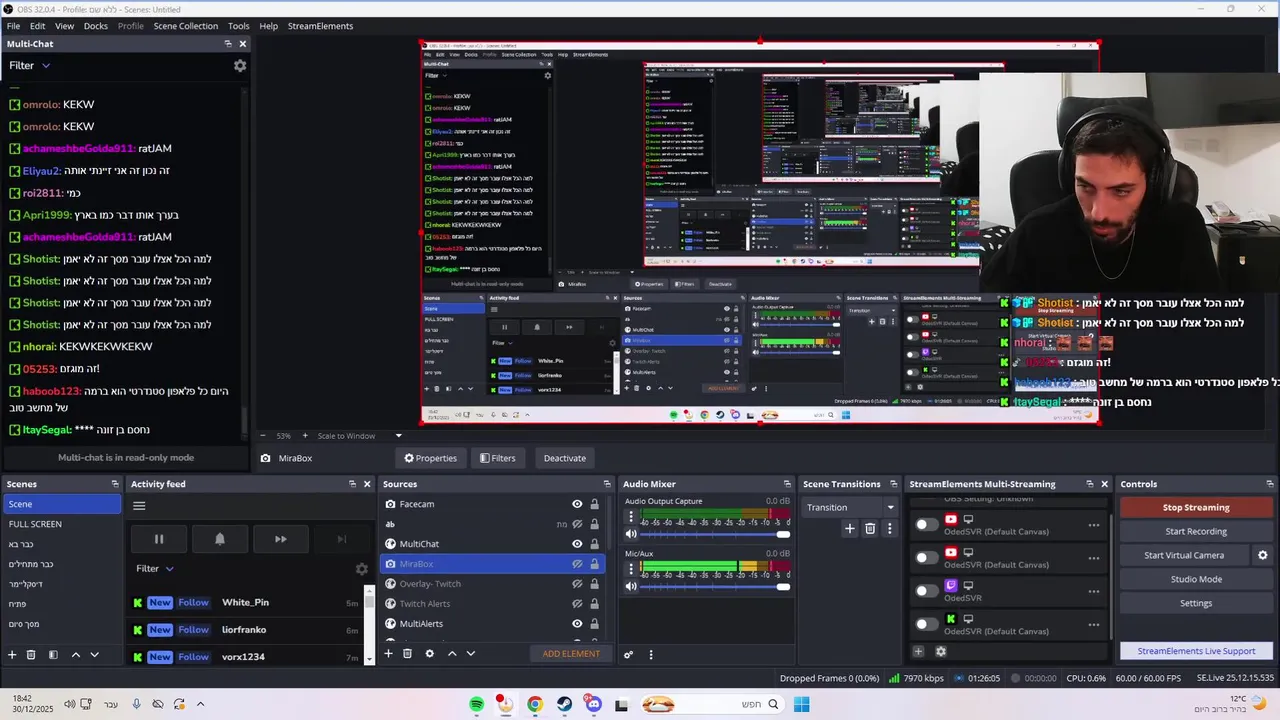Stop Streaming from Controls
Image resolution: width=1280 pixels, height=720 pixels.
[x=1196, y=507]
